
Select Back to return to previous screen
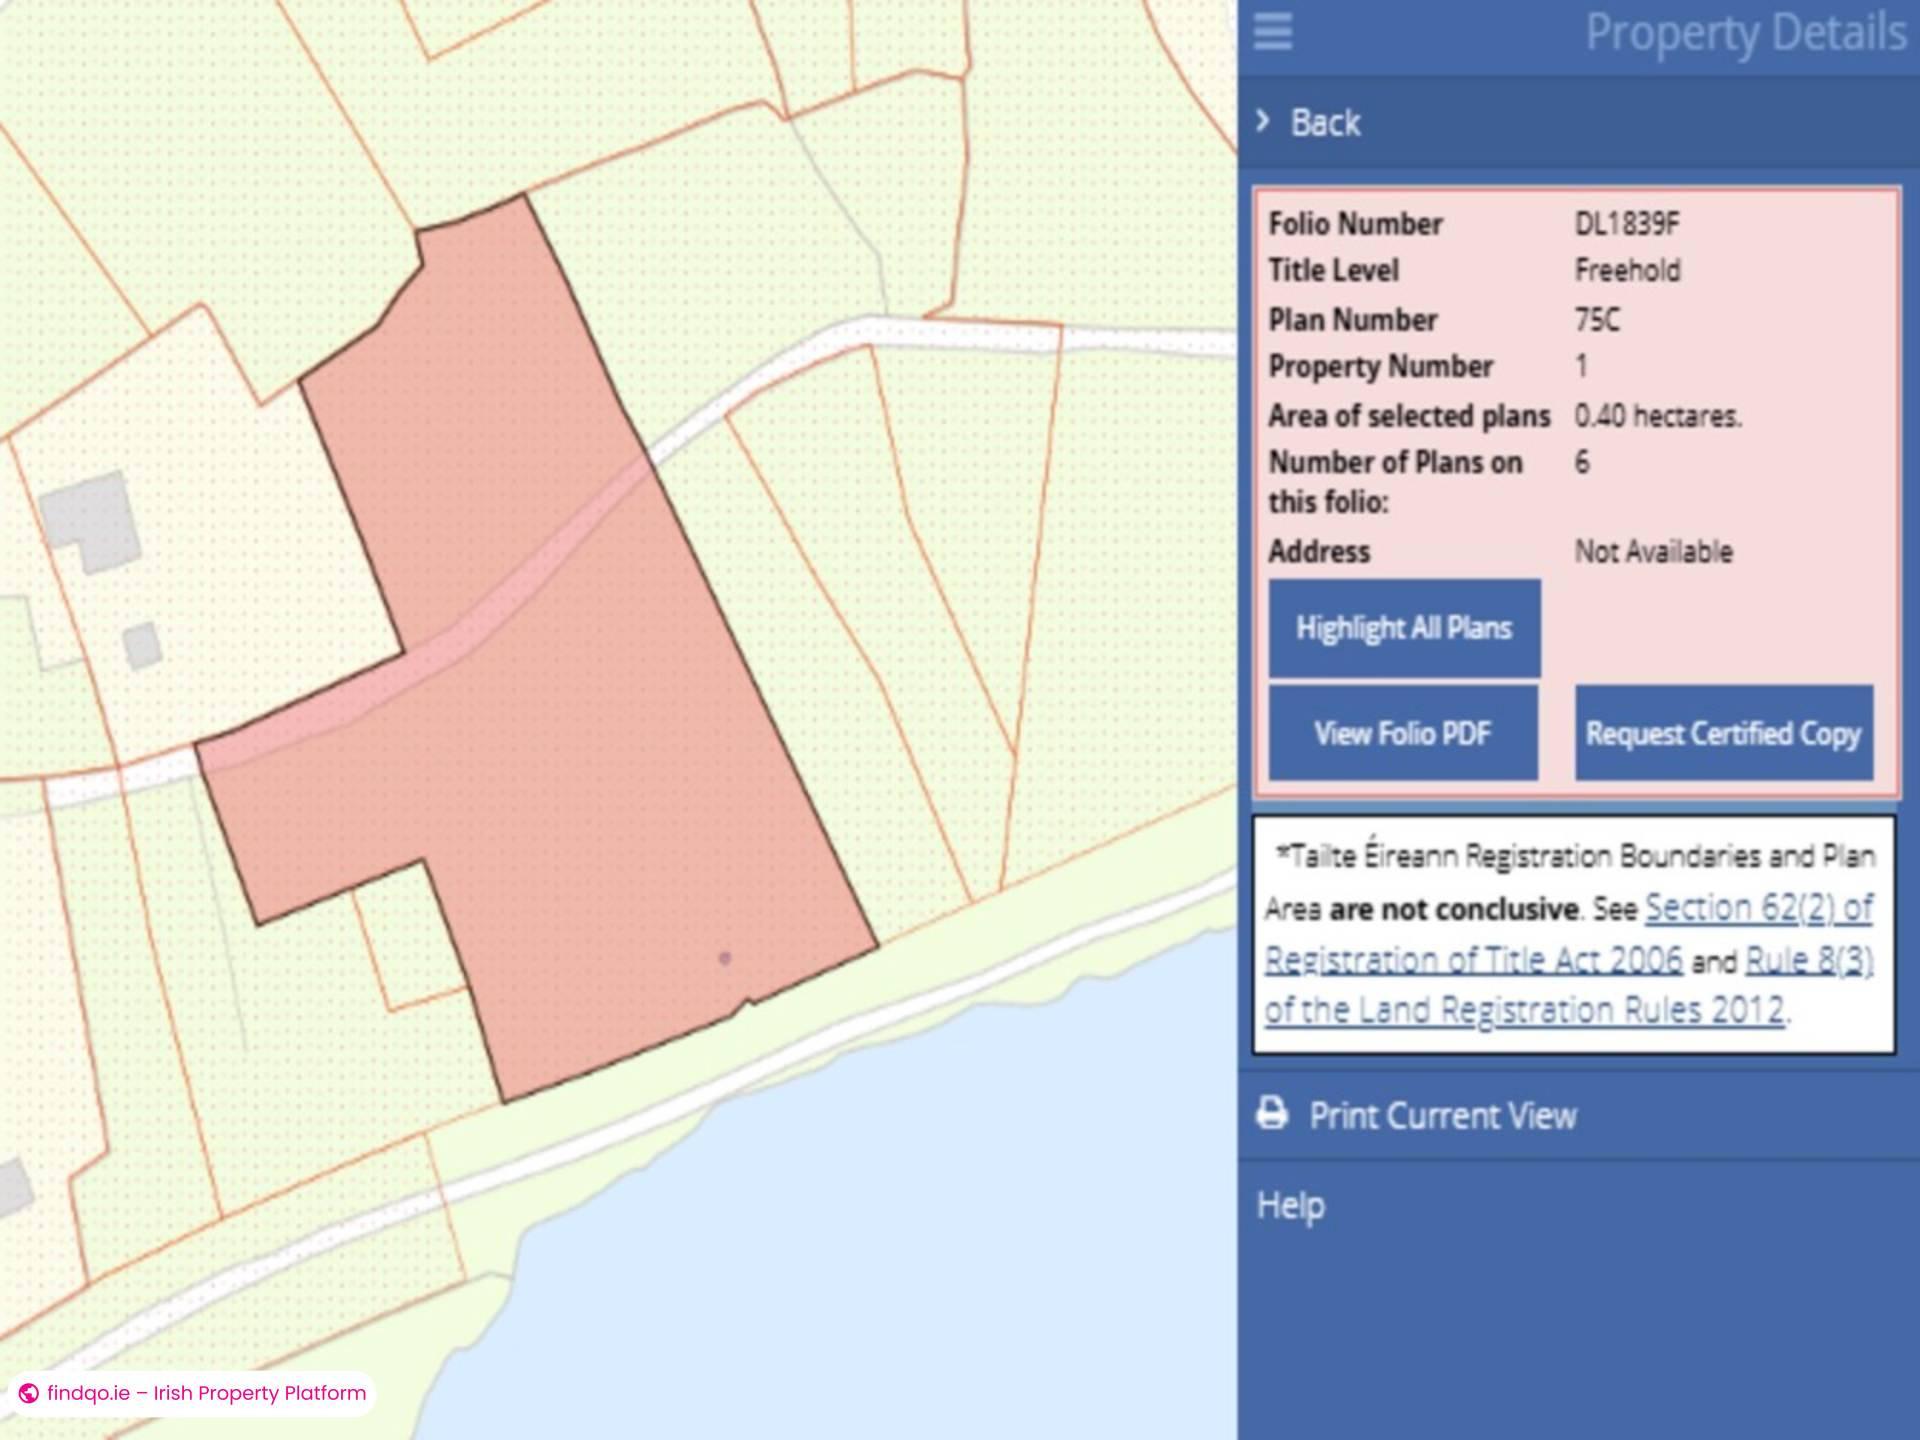coord(1325,122)
